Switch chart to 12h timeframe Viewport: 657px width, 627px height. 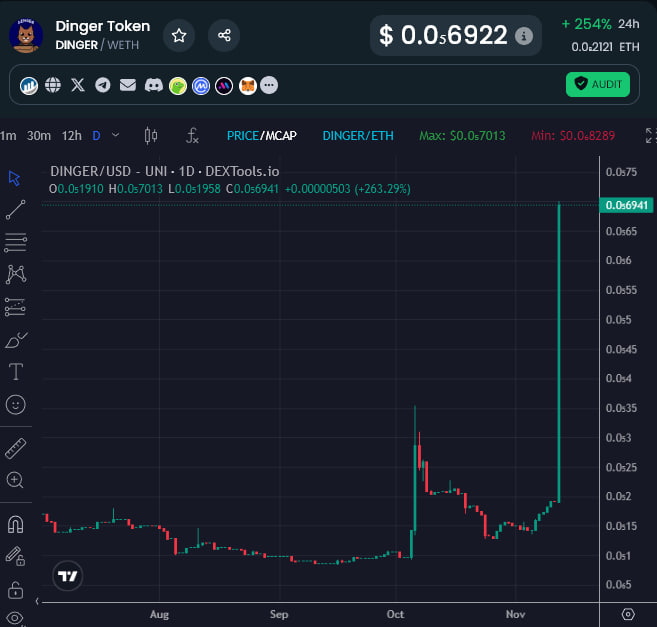pyautogui.click(x=72, y=136)
